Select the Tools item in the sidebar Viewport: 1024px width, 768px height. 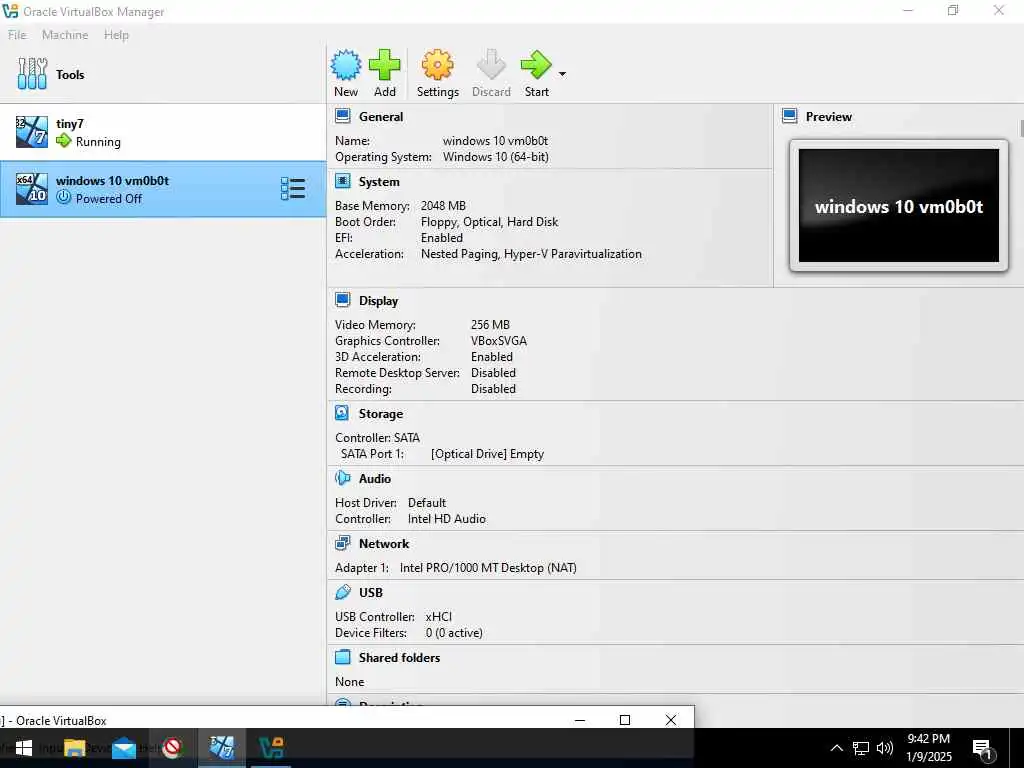point(163,74)
